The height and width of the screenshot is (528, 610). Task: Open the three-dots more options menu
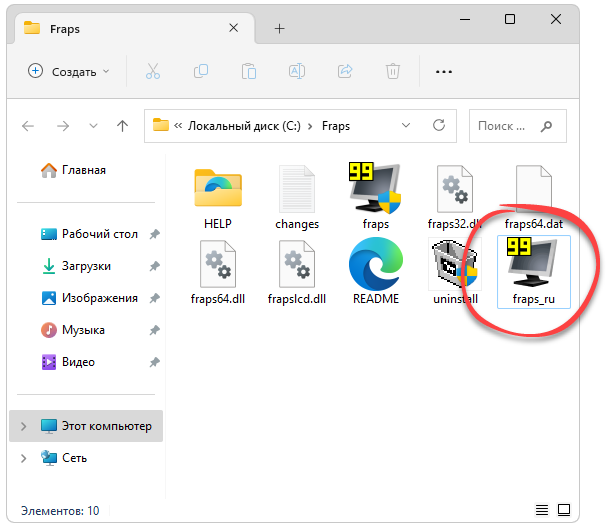(x=444, y=72)
